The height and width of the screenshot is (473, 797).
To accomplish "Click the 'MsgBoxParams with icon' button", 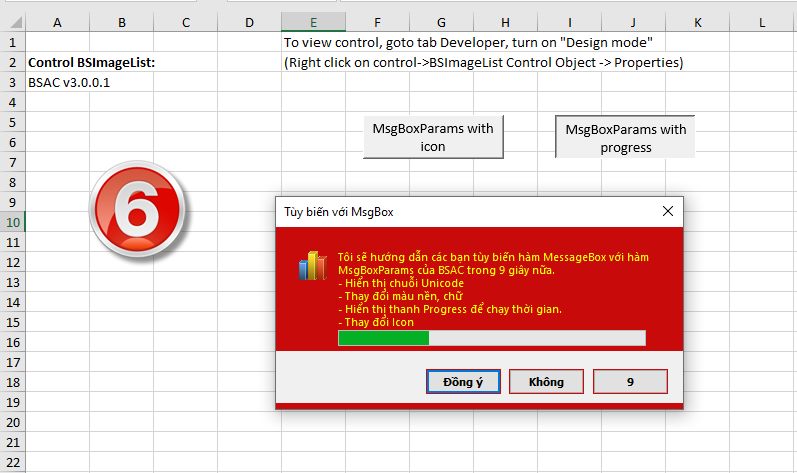I will click(433, 137).
